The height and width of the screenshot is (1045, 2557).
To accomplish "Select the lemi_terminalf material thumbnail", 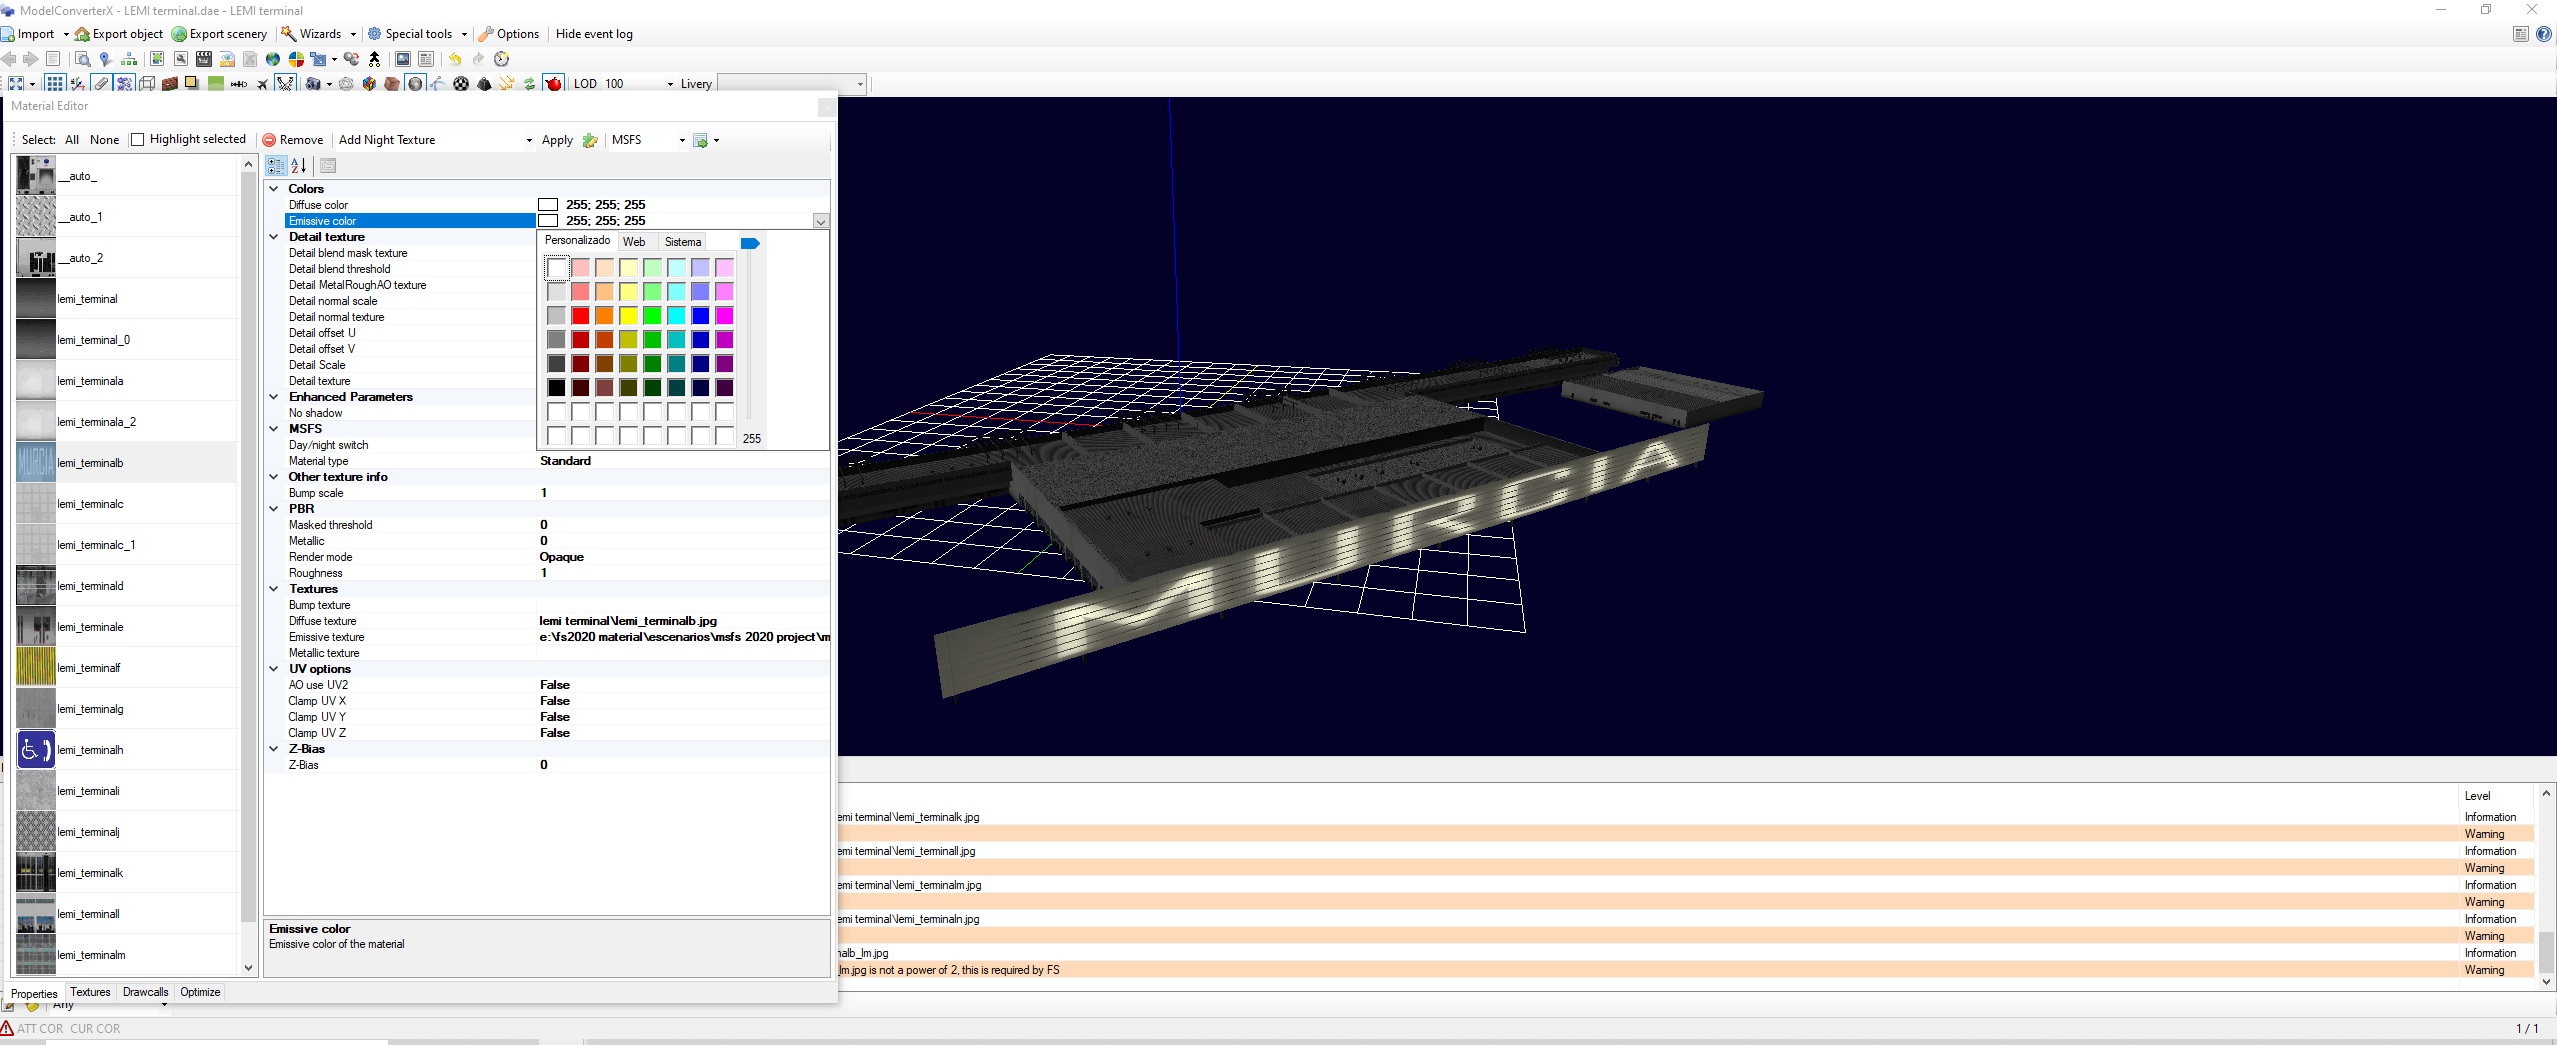I will [x=36, y=668].
